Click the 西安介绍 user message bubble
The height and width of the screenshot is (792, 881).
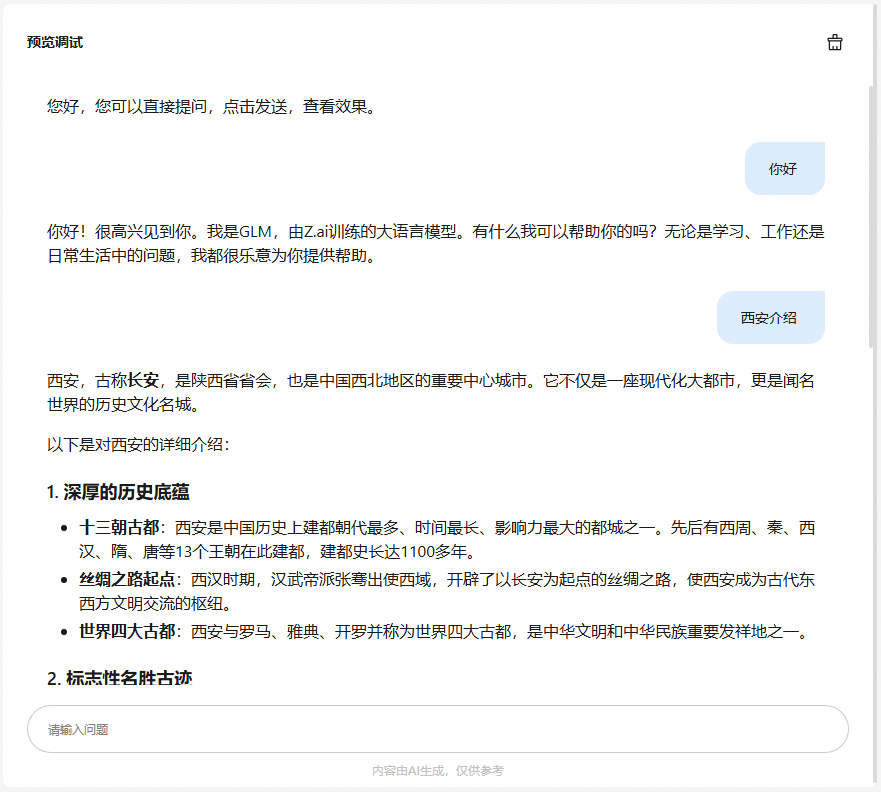tap(770, 317)
